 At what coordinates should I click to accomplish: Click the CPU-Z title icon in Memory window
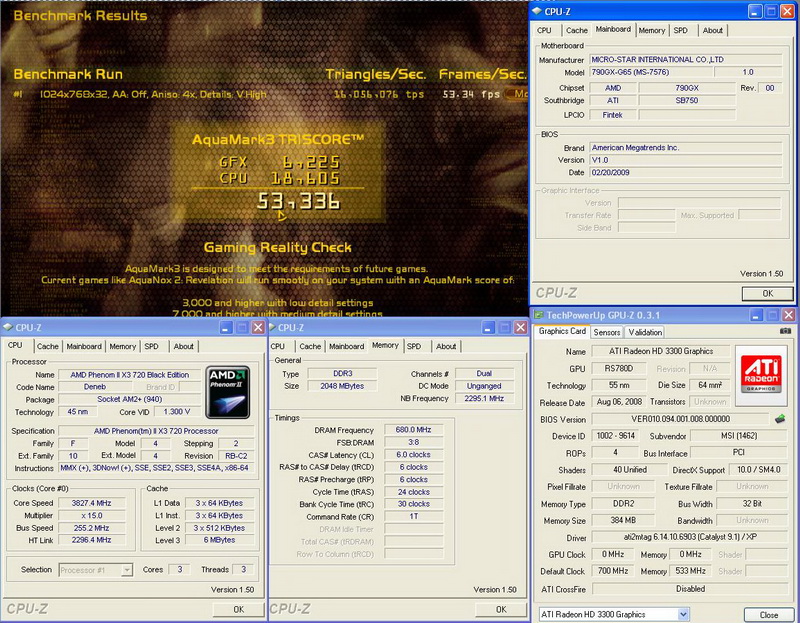coord(272,327)
